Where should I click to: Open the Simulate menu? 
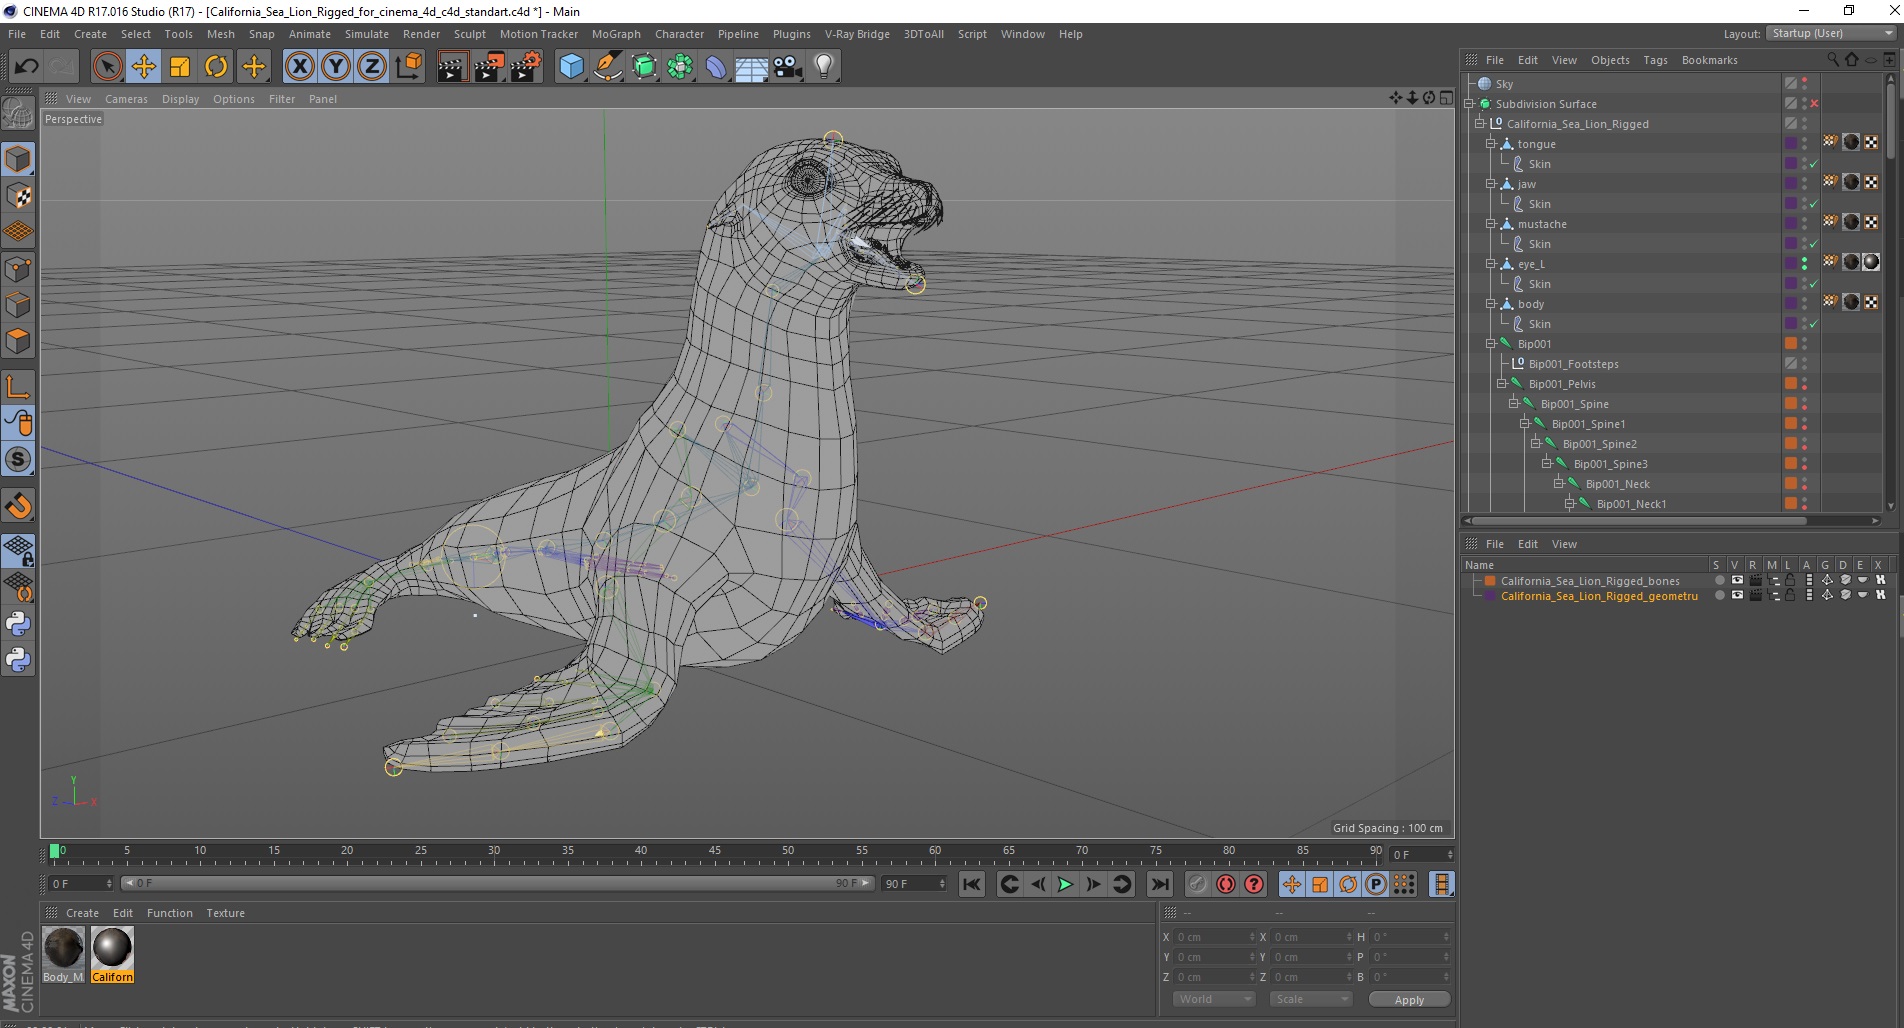[x=367, y=34]
